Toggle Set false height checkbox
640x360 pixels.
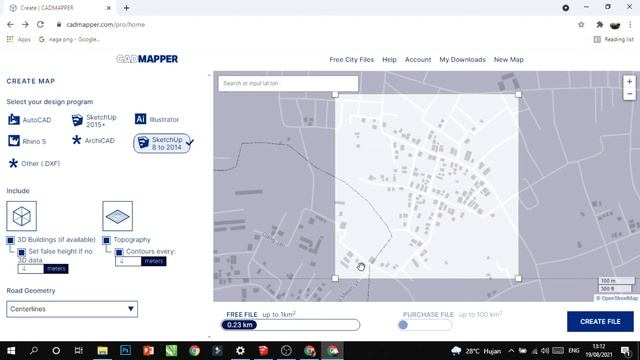[x=21, y=252]
